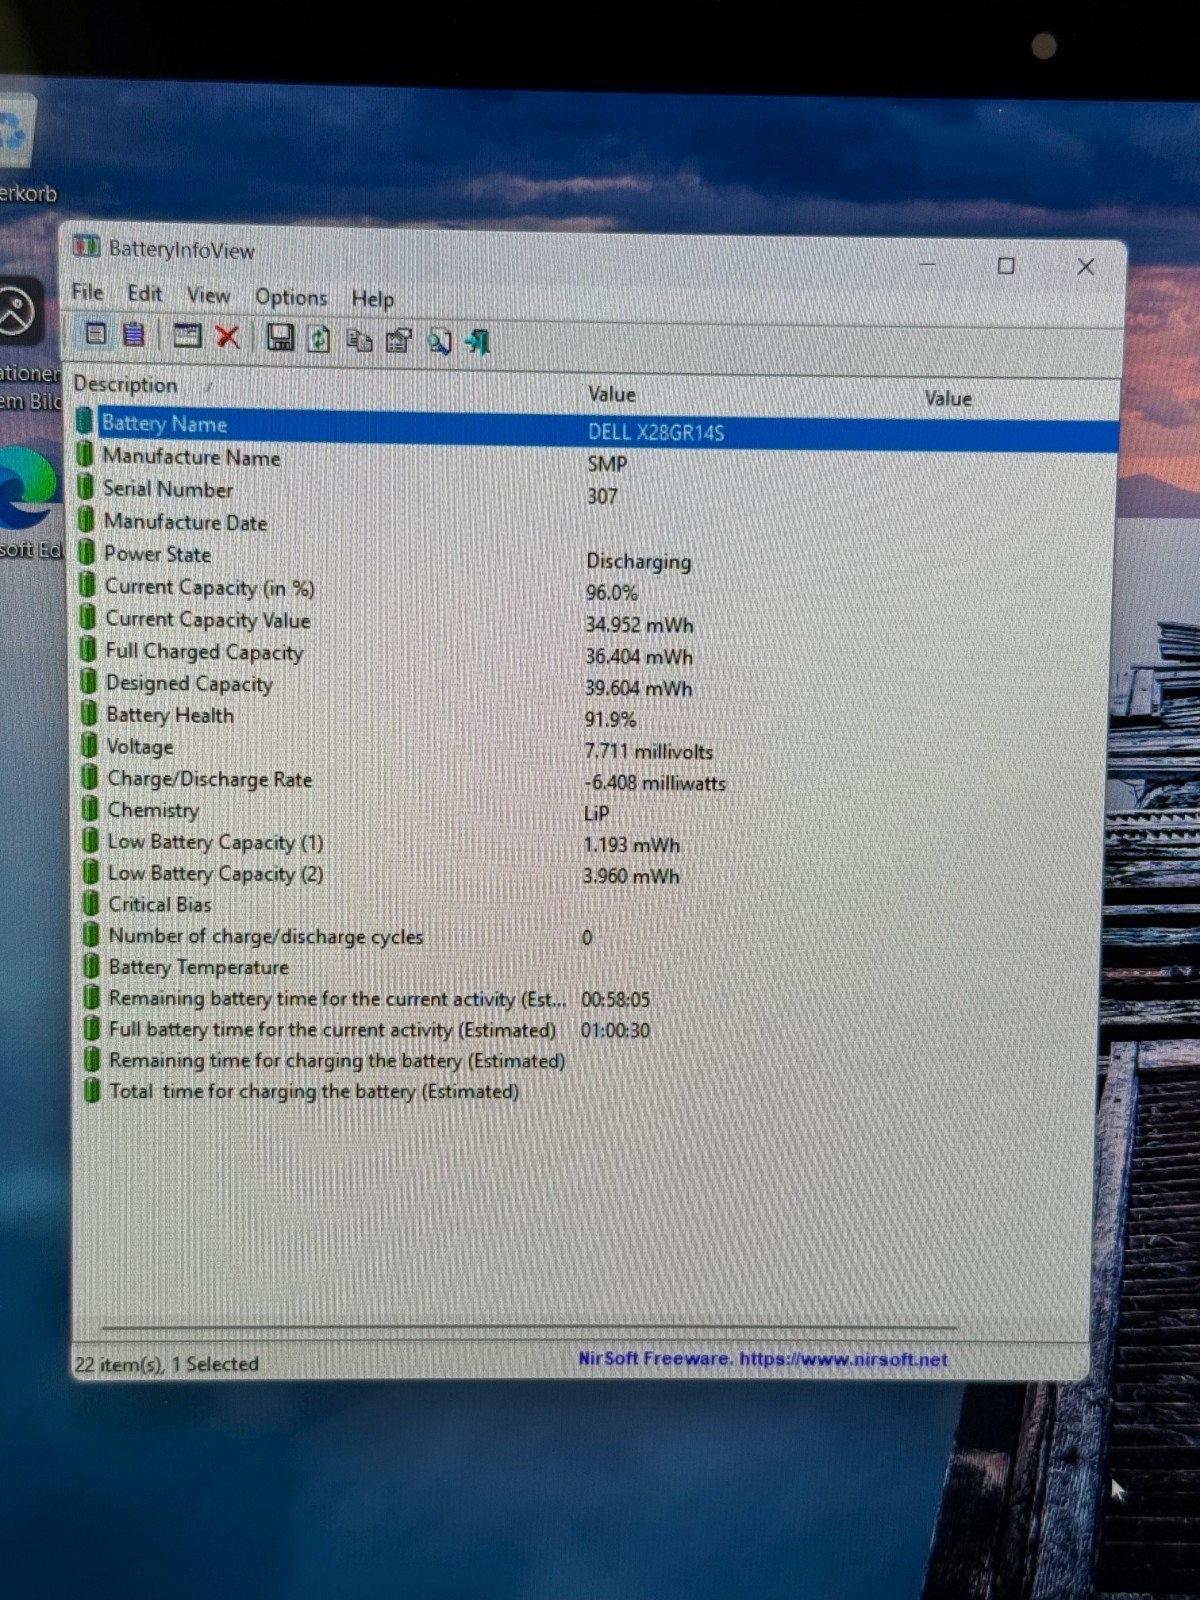Click the Exit door toolbar icon

478,343
